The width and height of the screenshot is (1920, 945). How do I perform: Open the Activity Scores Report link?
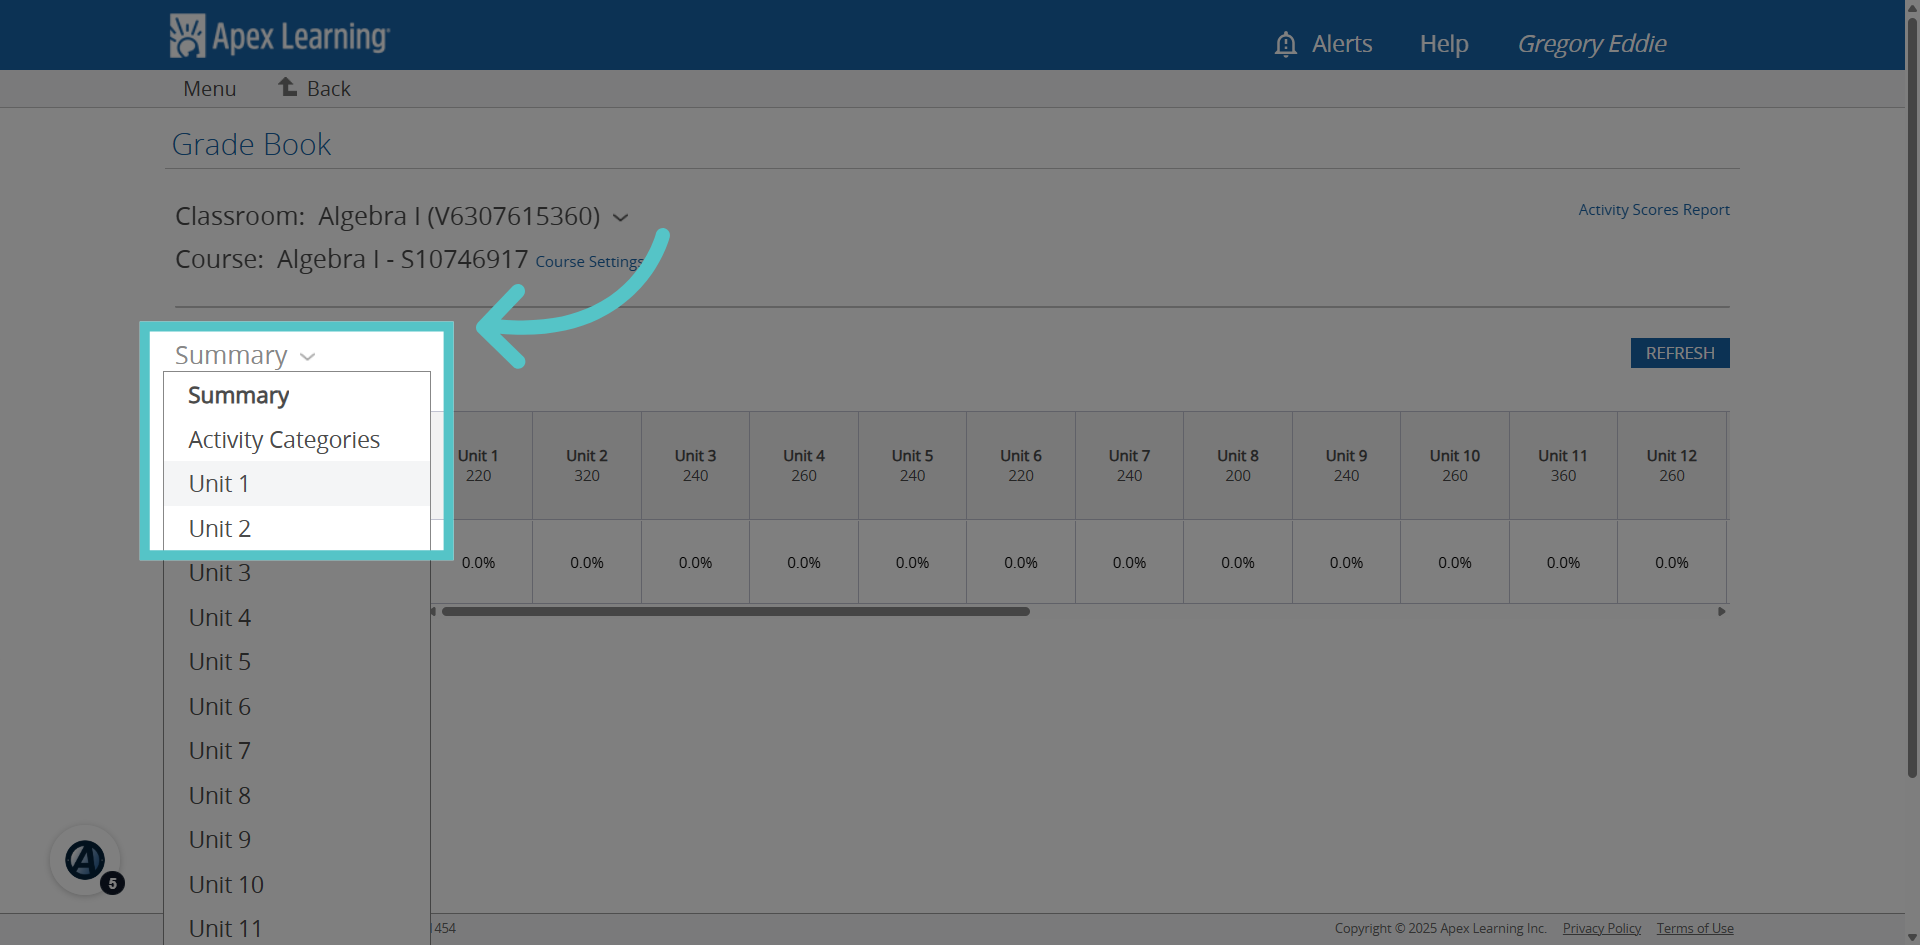click(1654, 210)
